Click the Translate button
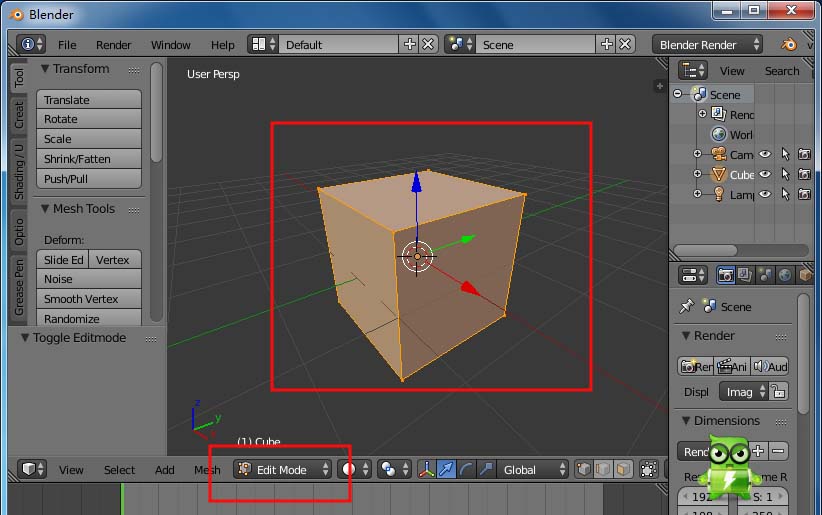 click(89, 100)
